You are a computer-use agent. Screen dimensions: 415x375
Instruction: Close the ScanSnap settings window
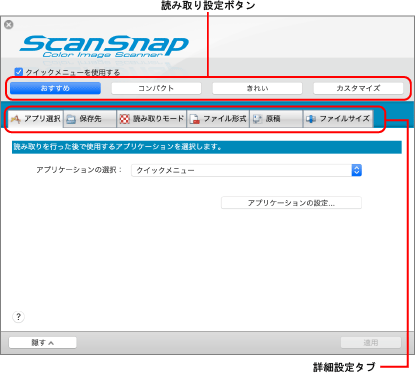pos(9,25)
